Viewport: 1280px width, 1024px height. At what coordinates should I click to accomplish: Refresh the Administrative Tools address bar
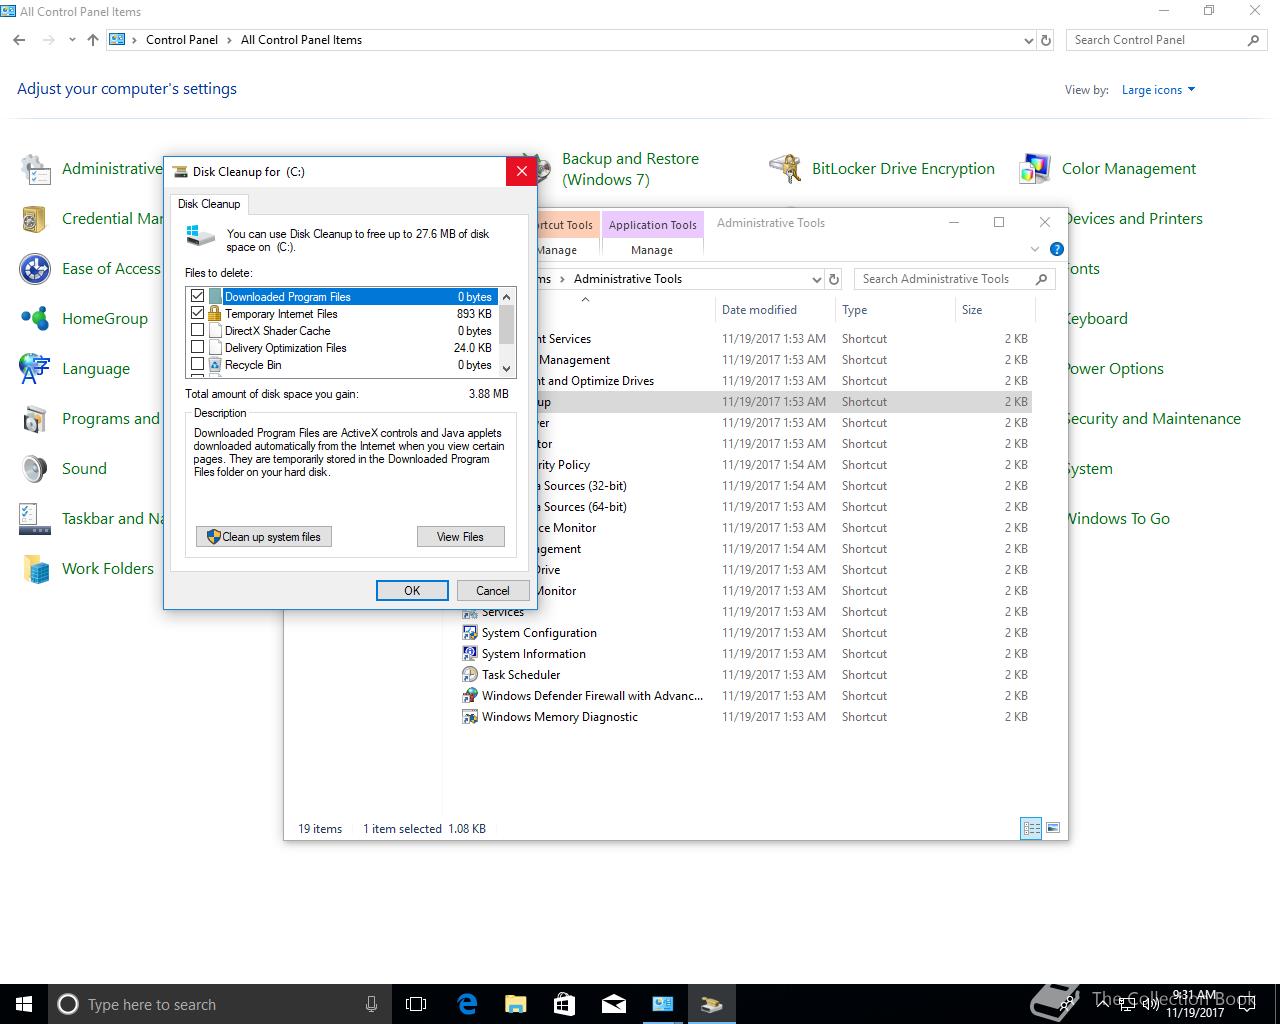pos(834,279)
